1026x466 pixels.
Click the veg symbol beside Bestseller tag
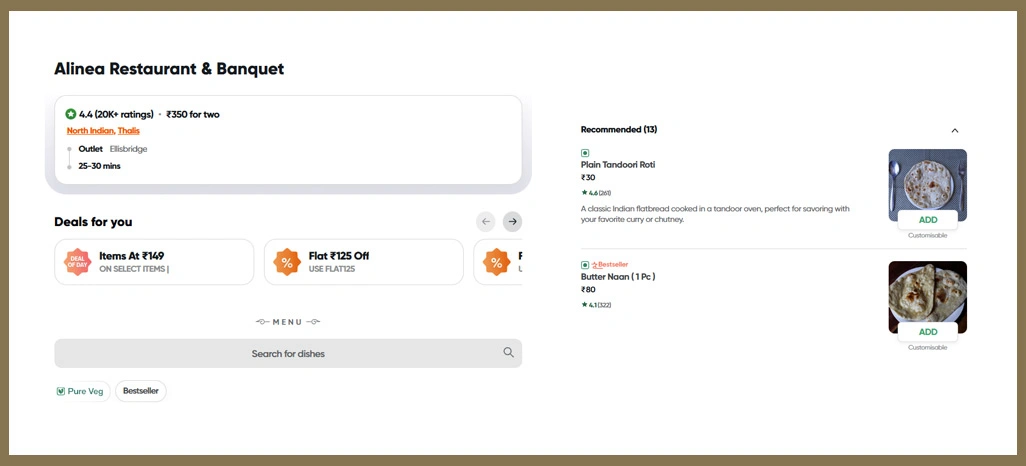tap(585, 265)
